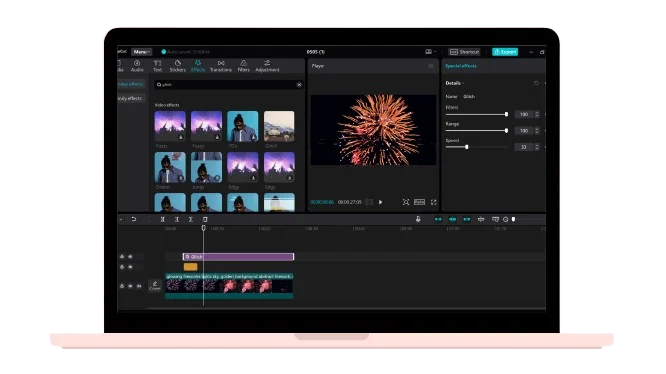Screen dimensions: 666x374
Task: Open the layout switcher dropdown
Action: point(431,52)
